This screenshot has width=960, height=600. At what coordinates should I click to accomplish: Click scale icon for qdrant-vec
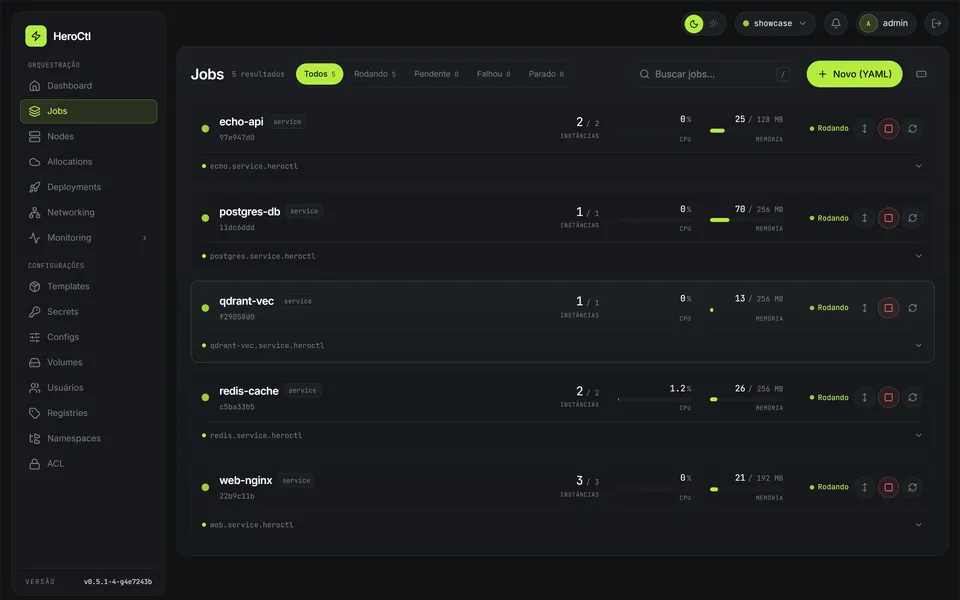pyautogui.click(x=864, y=308)
